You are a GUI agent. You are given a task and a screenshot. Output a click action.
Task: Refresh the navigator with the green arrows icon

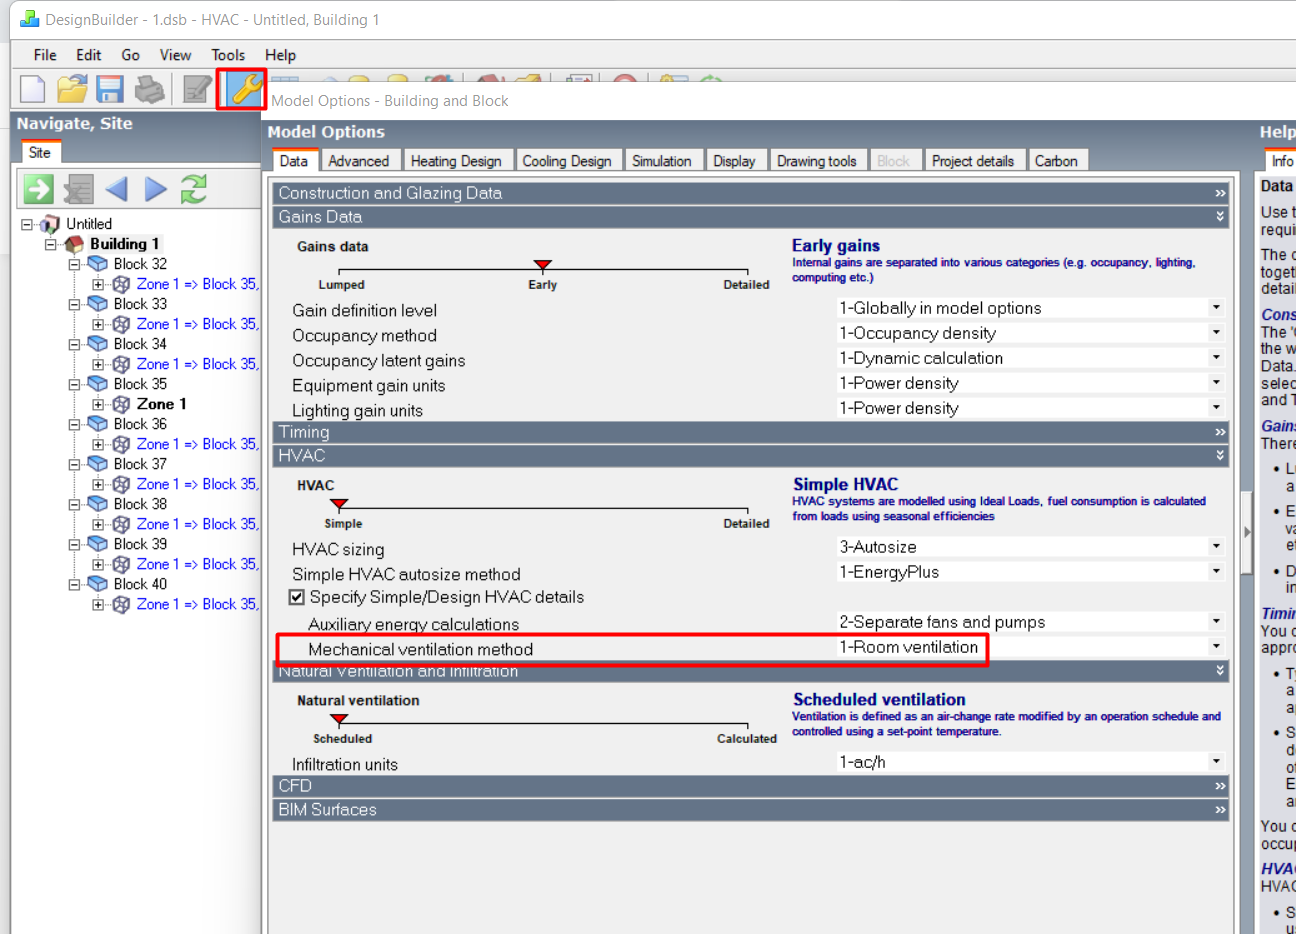pyautogui.click(x=194, y=188)
